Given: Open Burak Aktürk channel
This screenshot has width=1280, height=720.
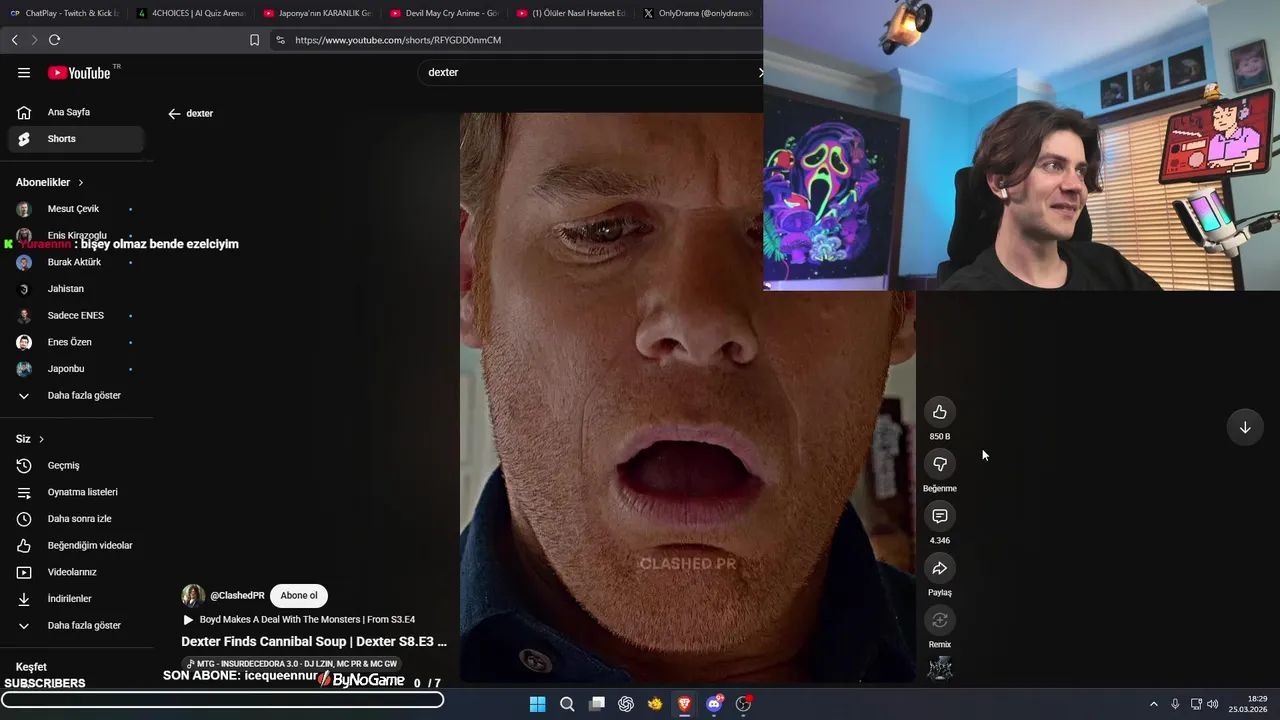Looking at the screenshot, I should [77, 262].
